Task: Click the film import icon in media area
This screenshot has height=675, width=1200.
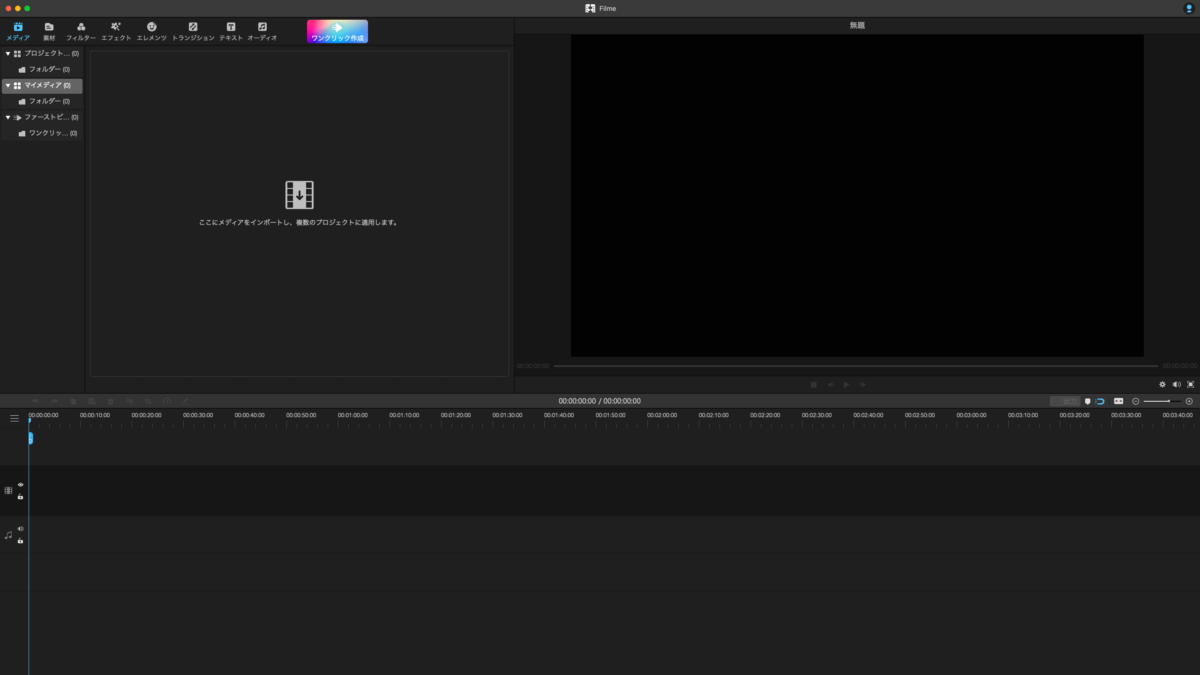Action: [299, 195]
